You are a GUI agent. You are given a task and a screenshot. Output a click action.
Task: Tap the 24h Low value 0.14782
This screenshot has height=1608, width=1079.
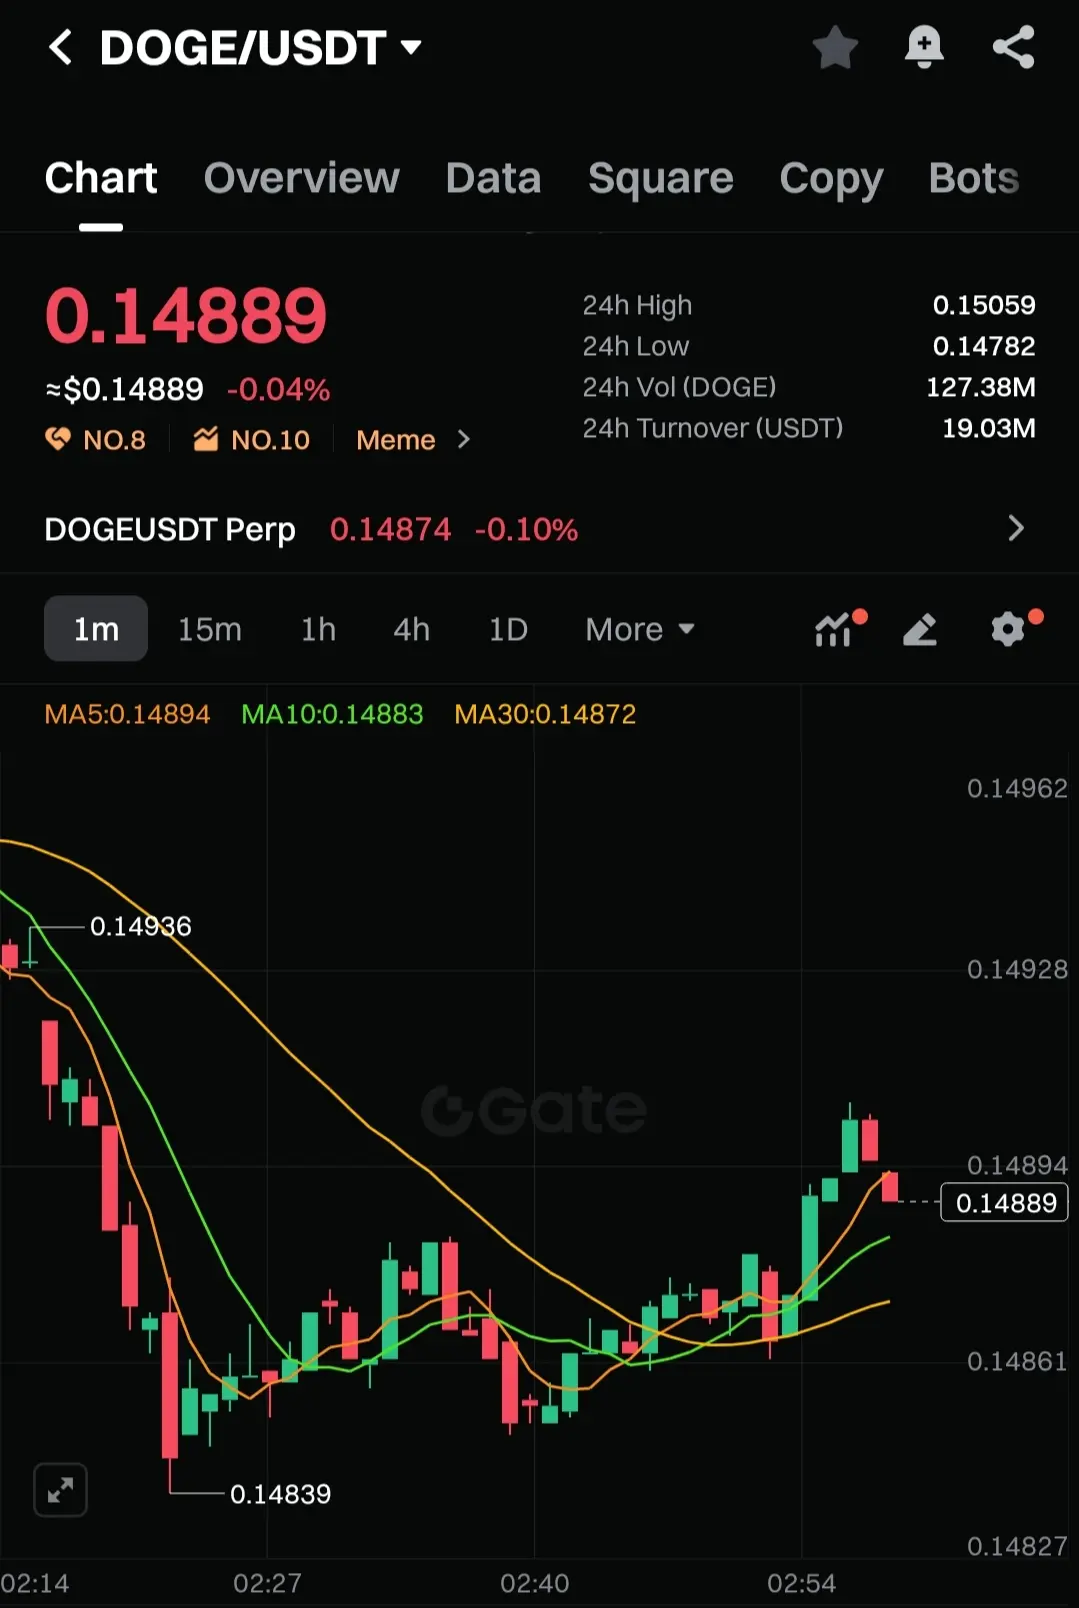coord(984,346)
